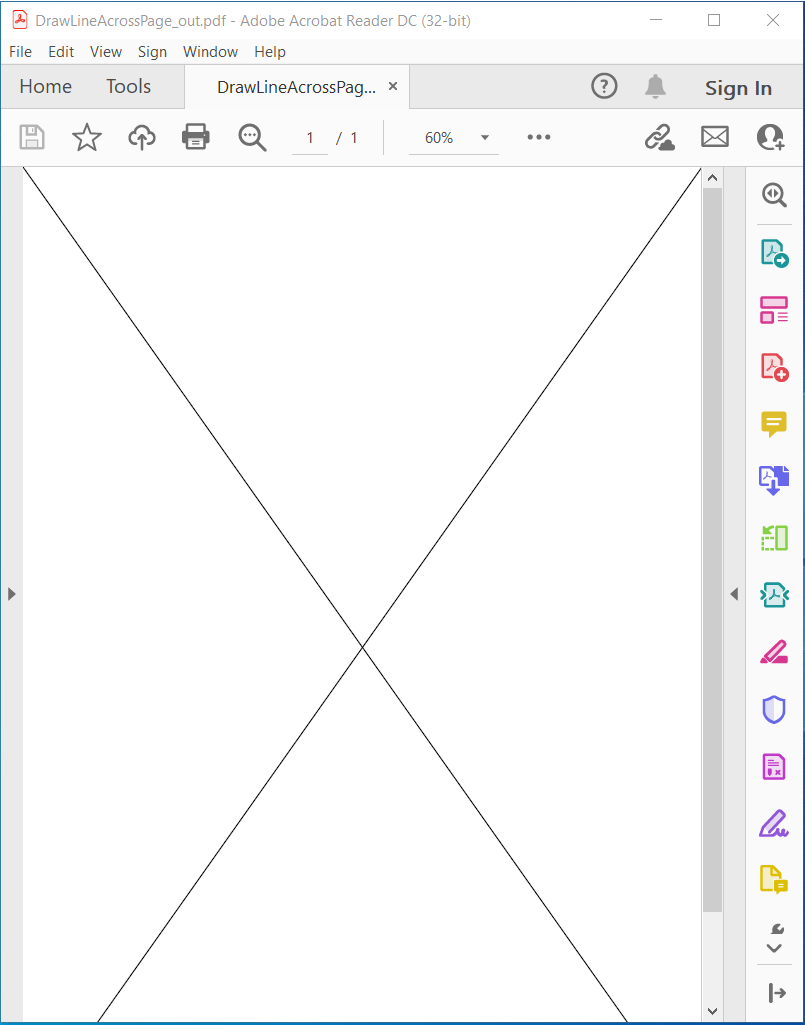
Task: Open the Export PDF tool
Action: pos(773,253)
